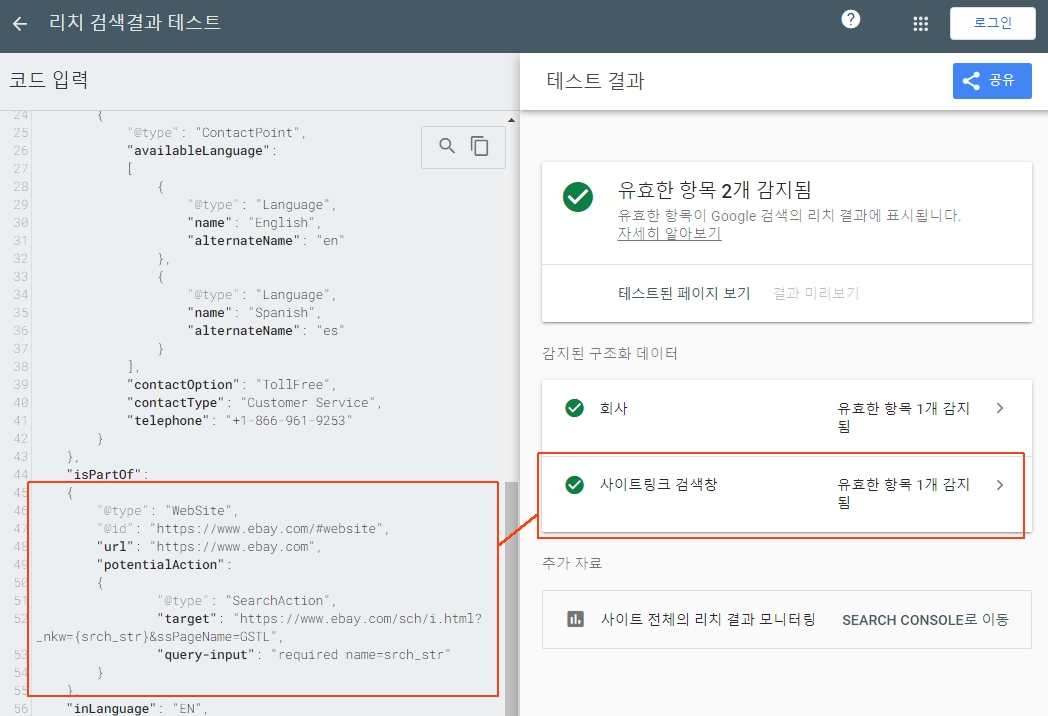Click the 로그인 button
This screenshot has width=1048, height=716.
[993, 23]
